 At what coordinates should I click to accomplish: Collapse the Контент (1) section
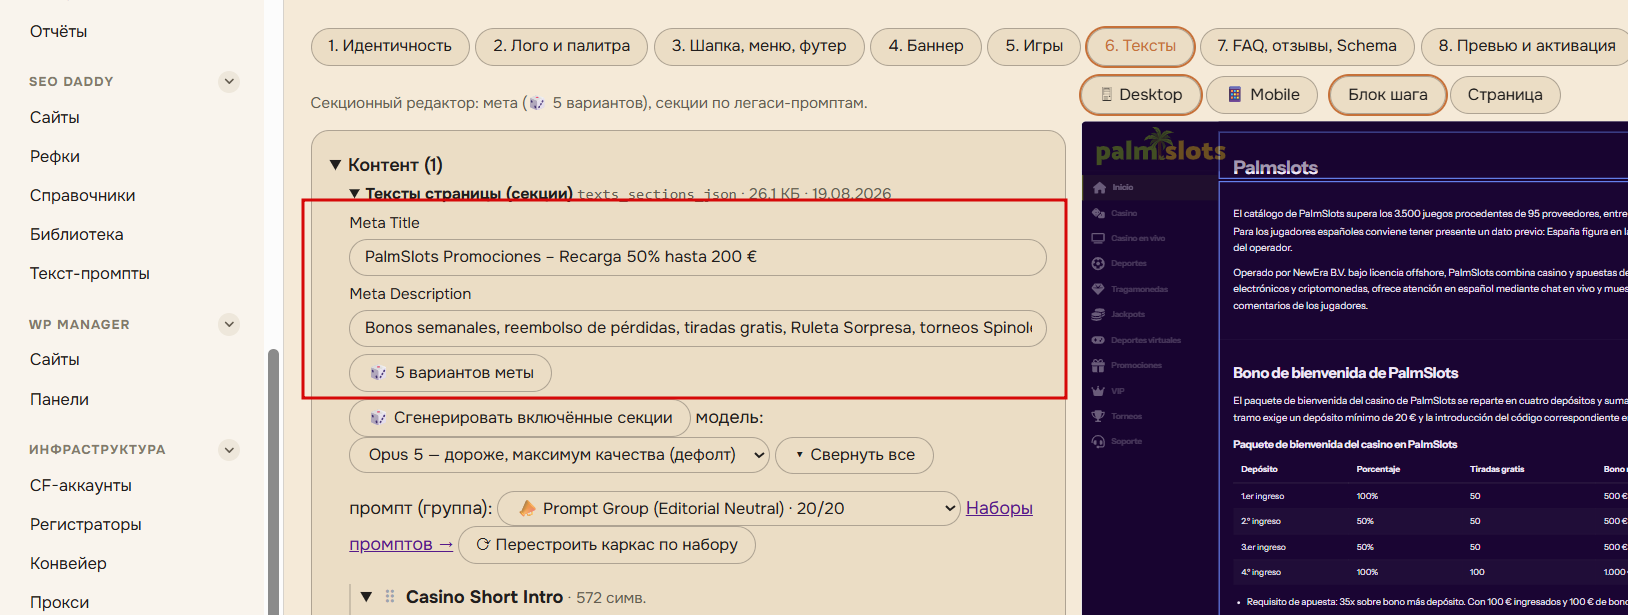pyautogui.click(x=336, y=165)
